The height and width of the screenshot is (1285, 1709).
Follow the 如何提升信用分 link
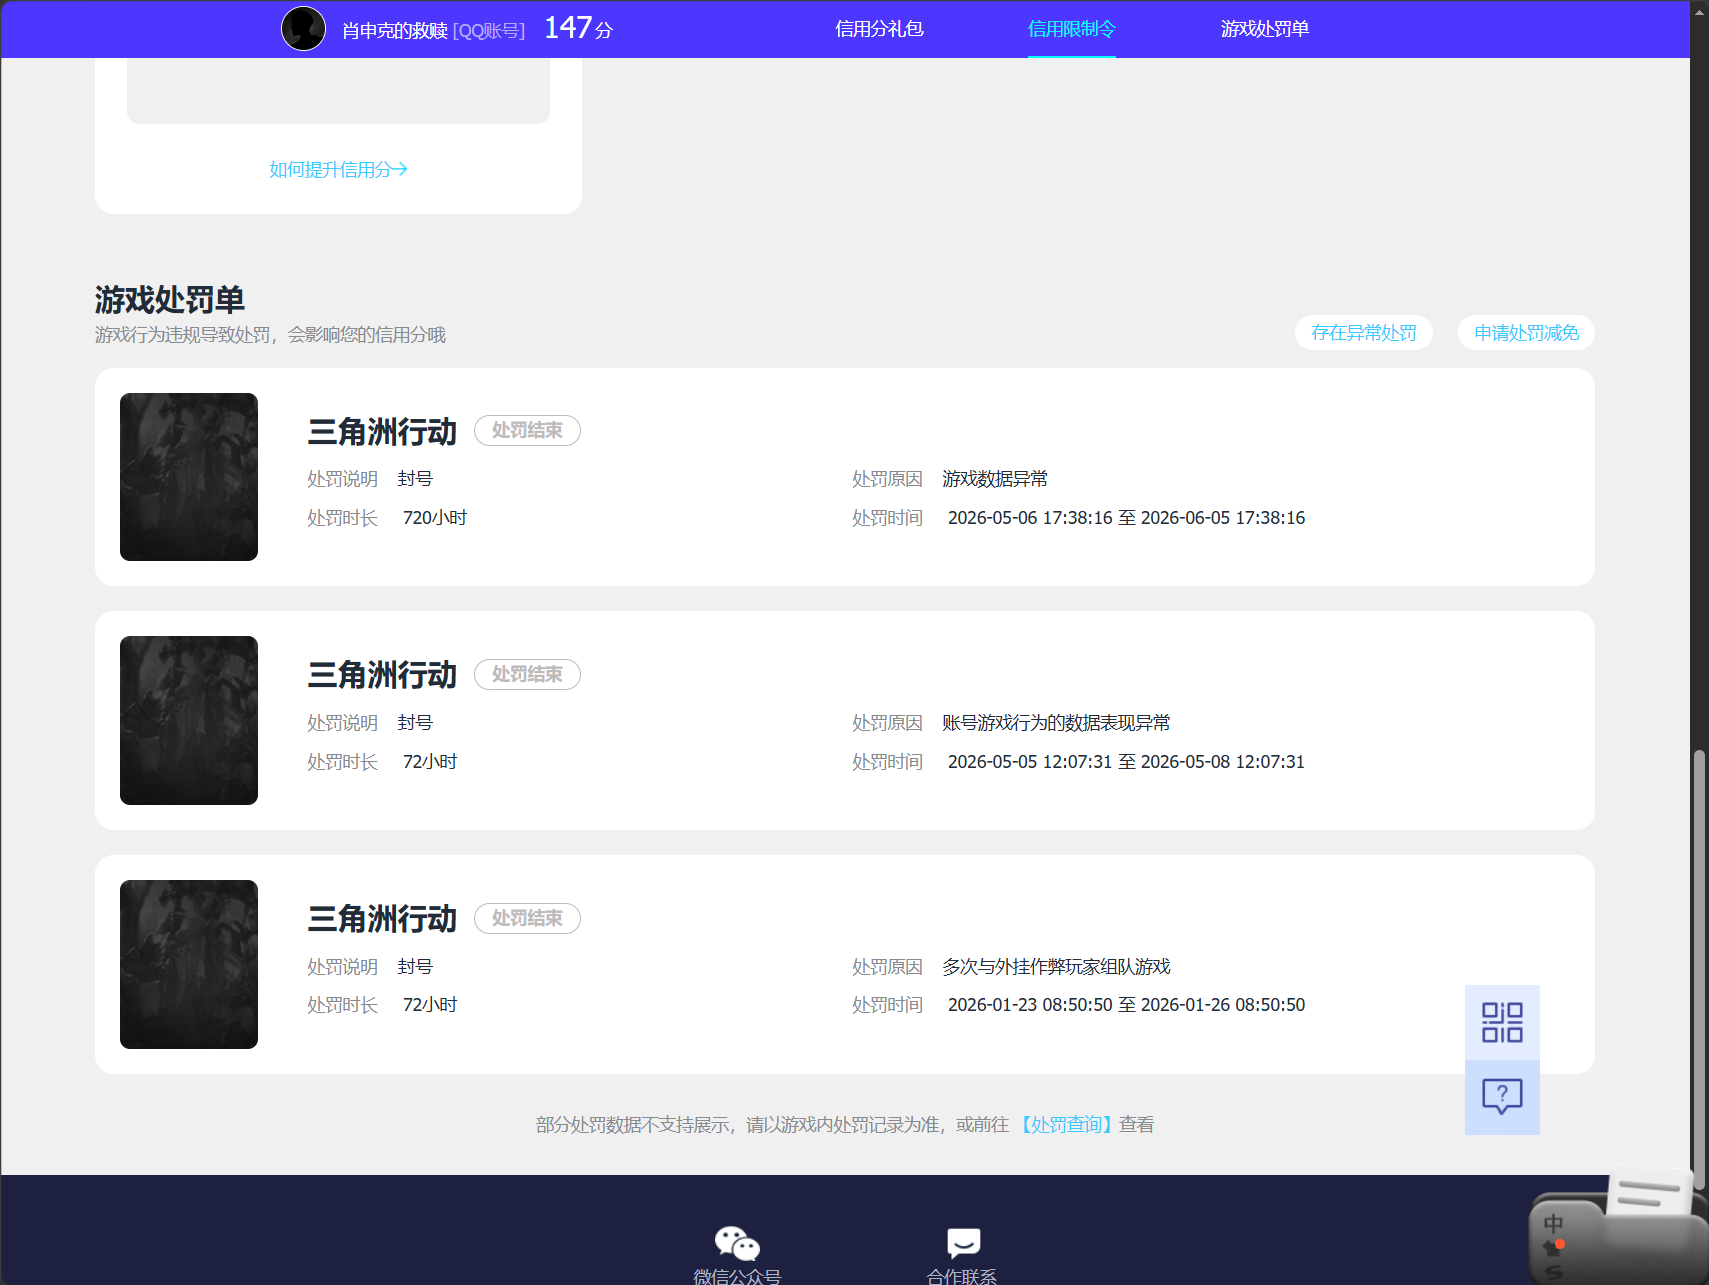click(x=338, y=170)
